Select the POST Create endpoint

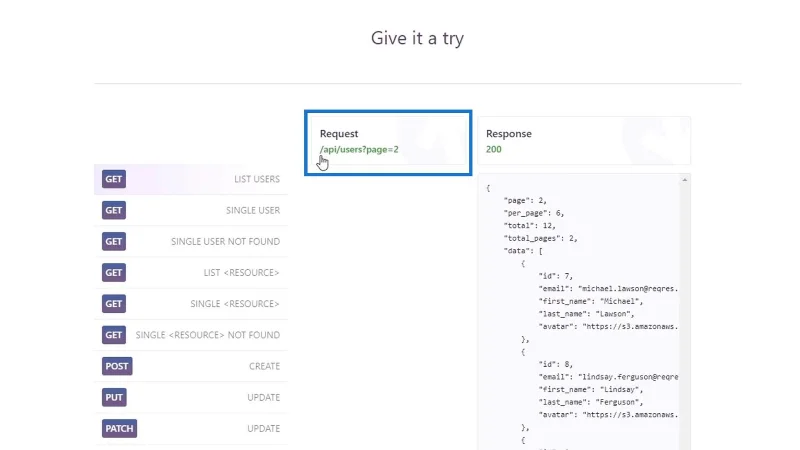tap(191, 366)
